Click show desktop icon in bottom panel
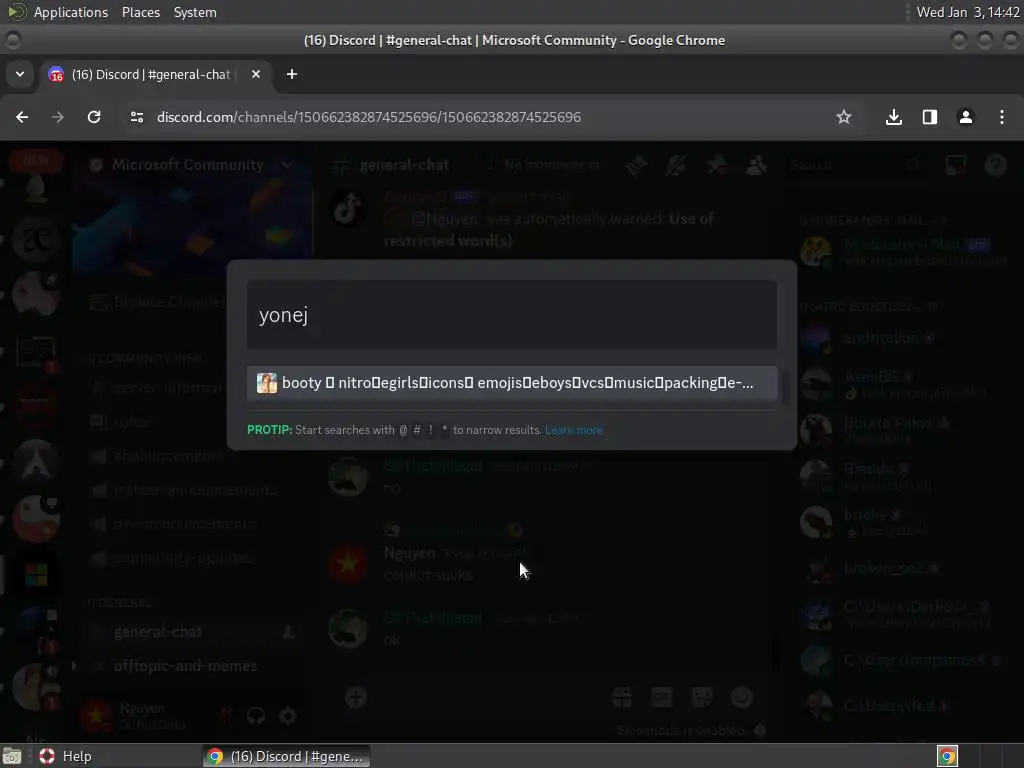This screenshot has height=768, width=1024. pos(12,756)
